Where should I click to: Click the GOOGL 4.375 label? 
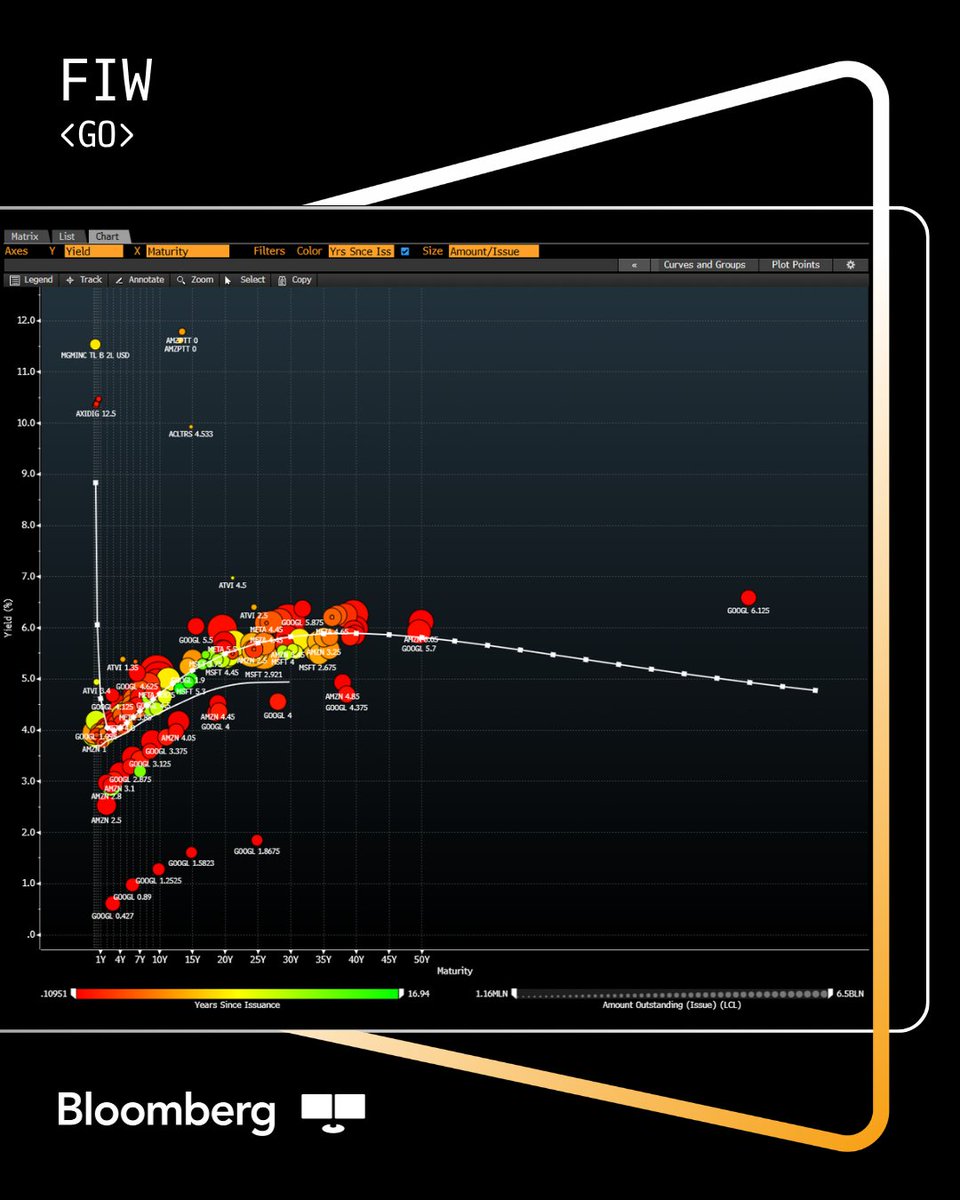click(x=347, y=708)
